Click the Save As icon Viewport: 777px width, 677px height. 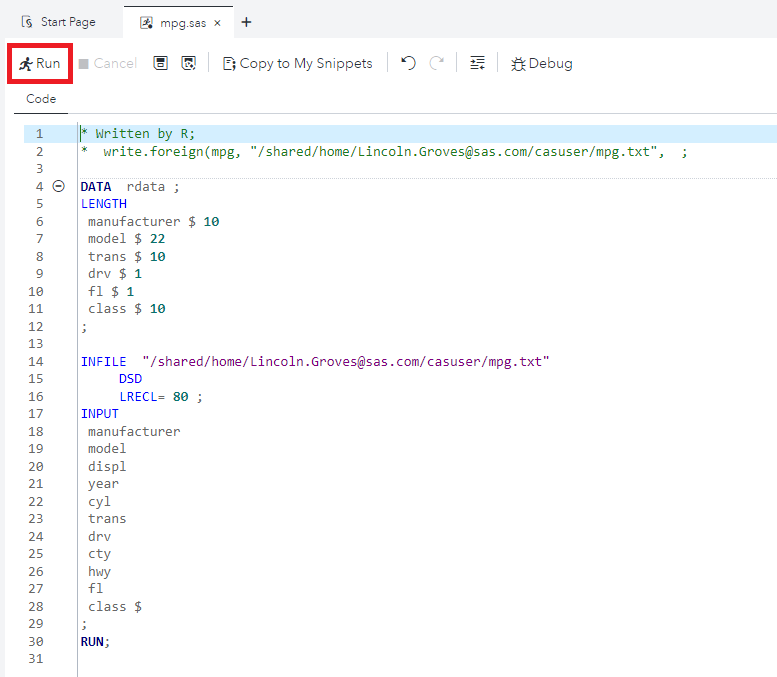pos(188,63)
